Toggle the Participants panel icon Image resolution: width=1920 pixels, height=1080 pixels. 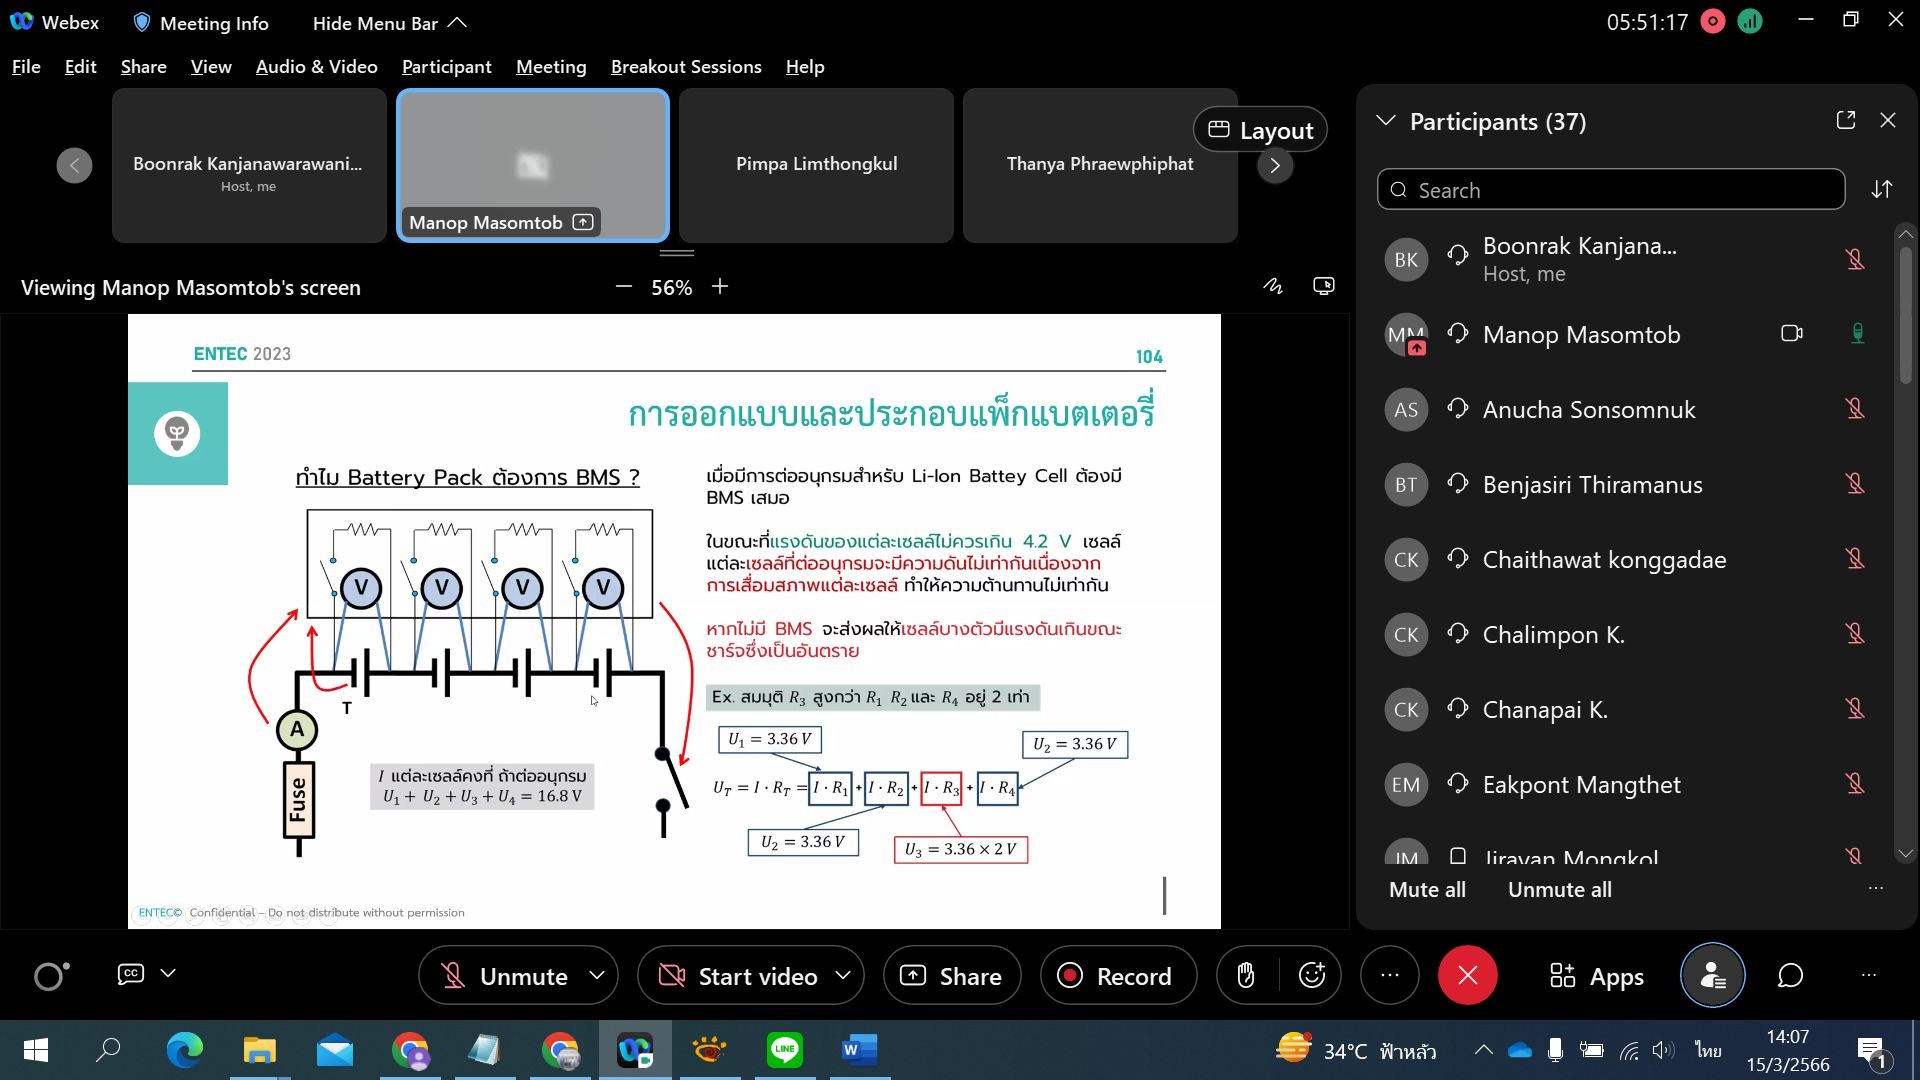pyautogui.click(x=1713, y=975)
